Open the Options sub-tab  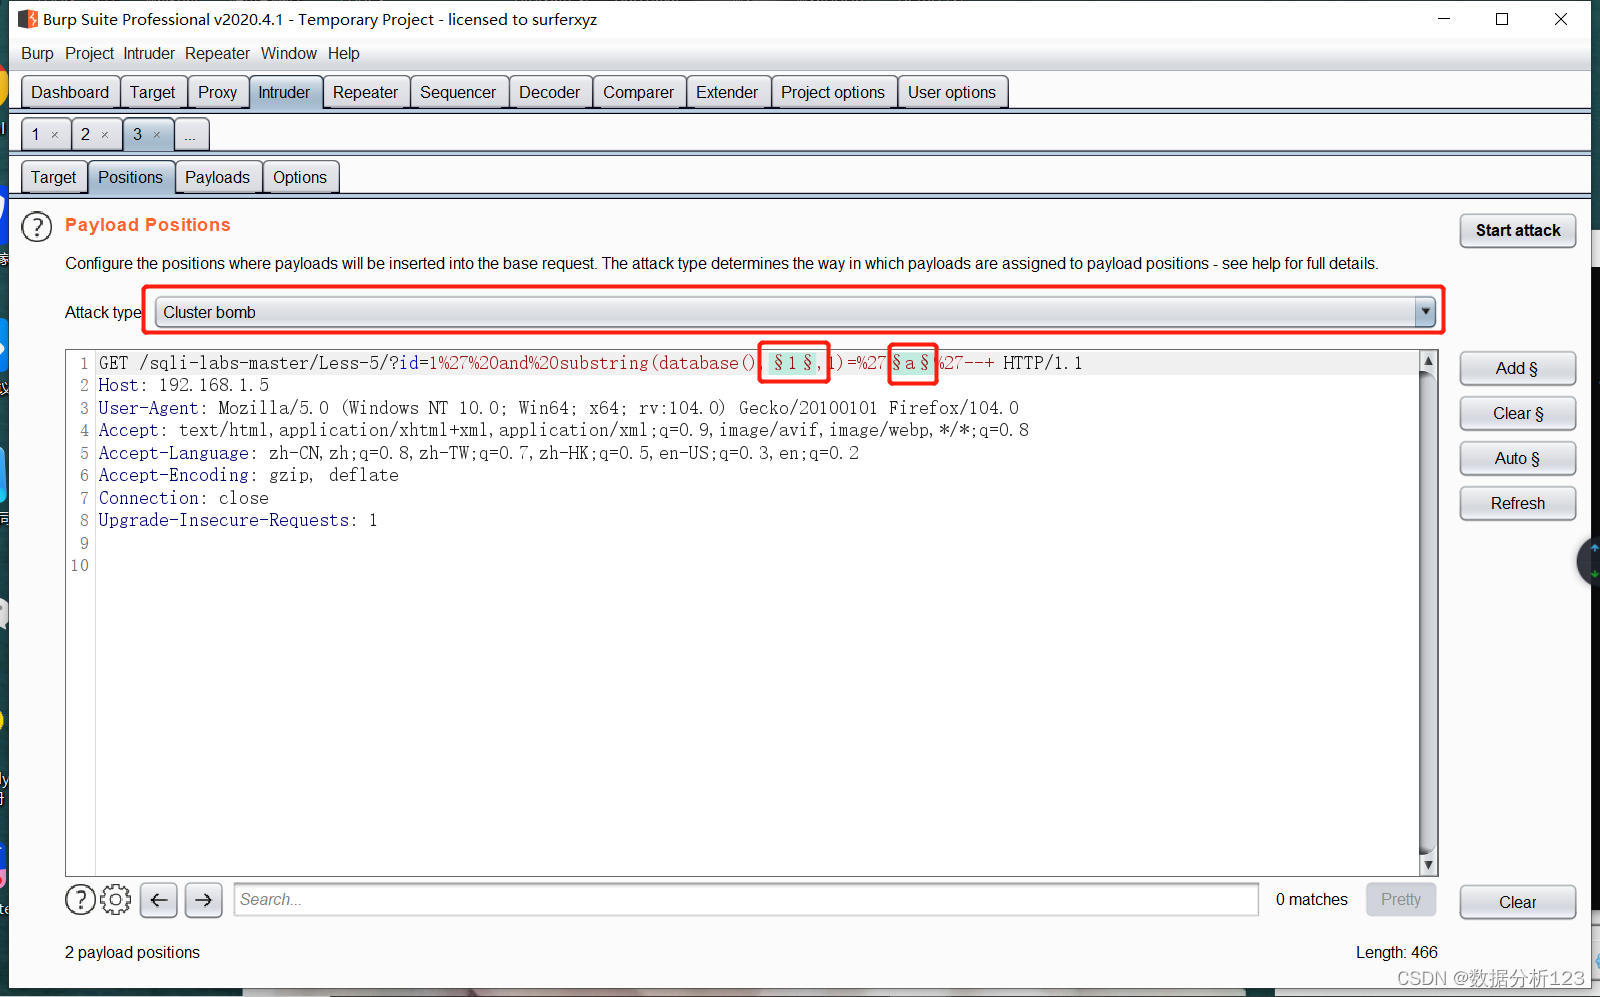point(300,177)
